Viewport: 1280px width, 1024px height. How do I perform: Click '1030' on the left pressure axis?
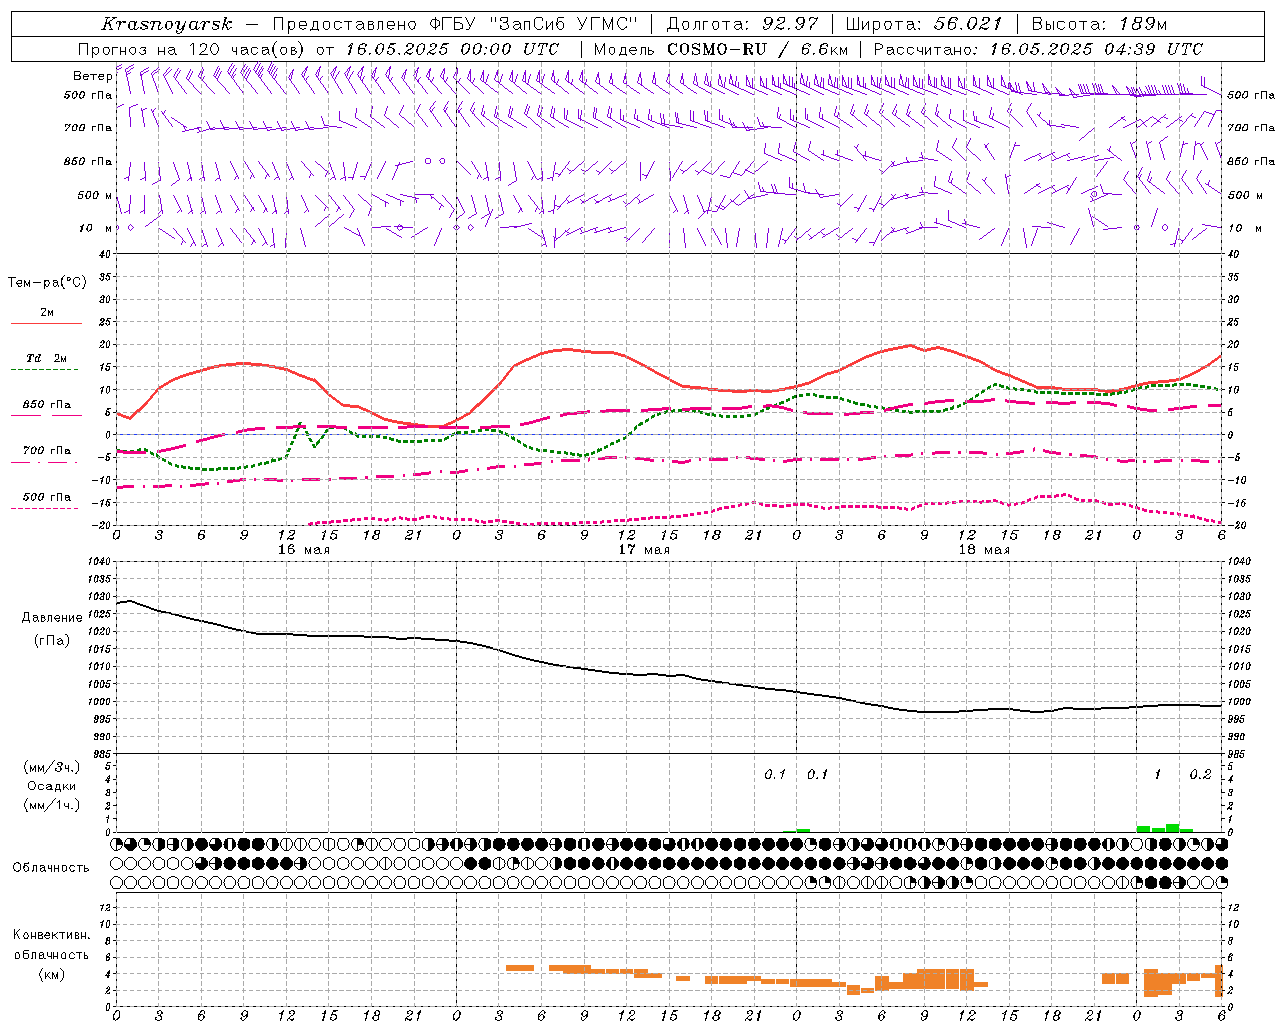coord(99,597)
